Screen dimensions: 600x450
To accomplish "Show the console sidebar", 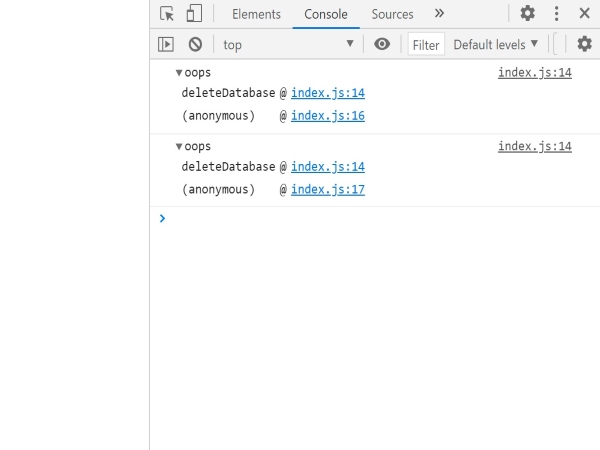I will coord(166,44).
